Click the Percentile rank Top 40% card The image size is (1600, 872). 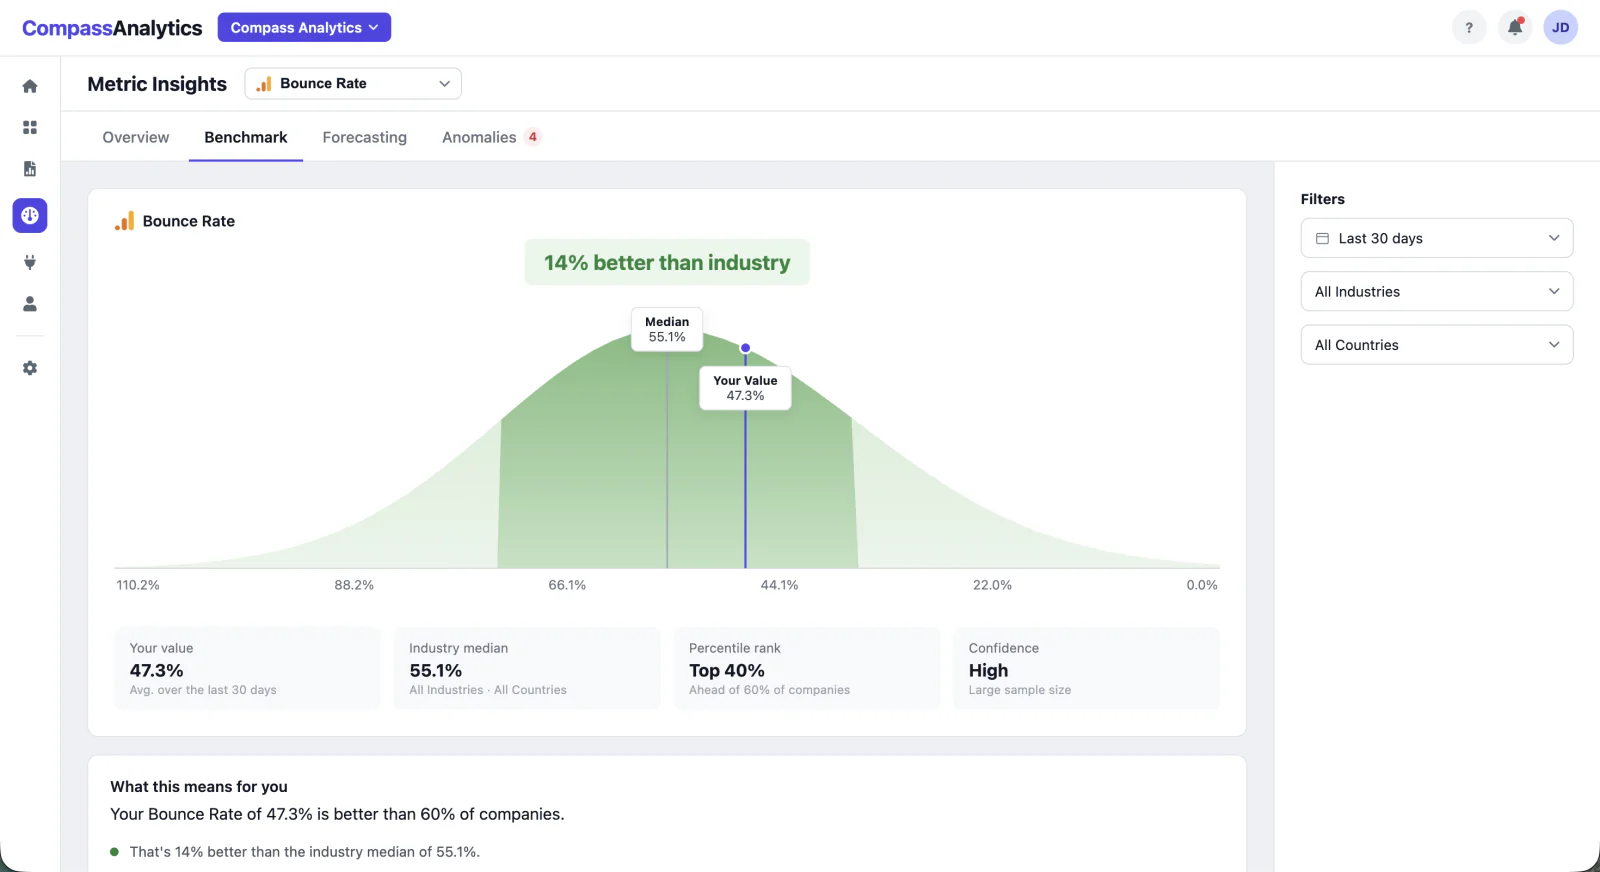click(x=807, y=668)
